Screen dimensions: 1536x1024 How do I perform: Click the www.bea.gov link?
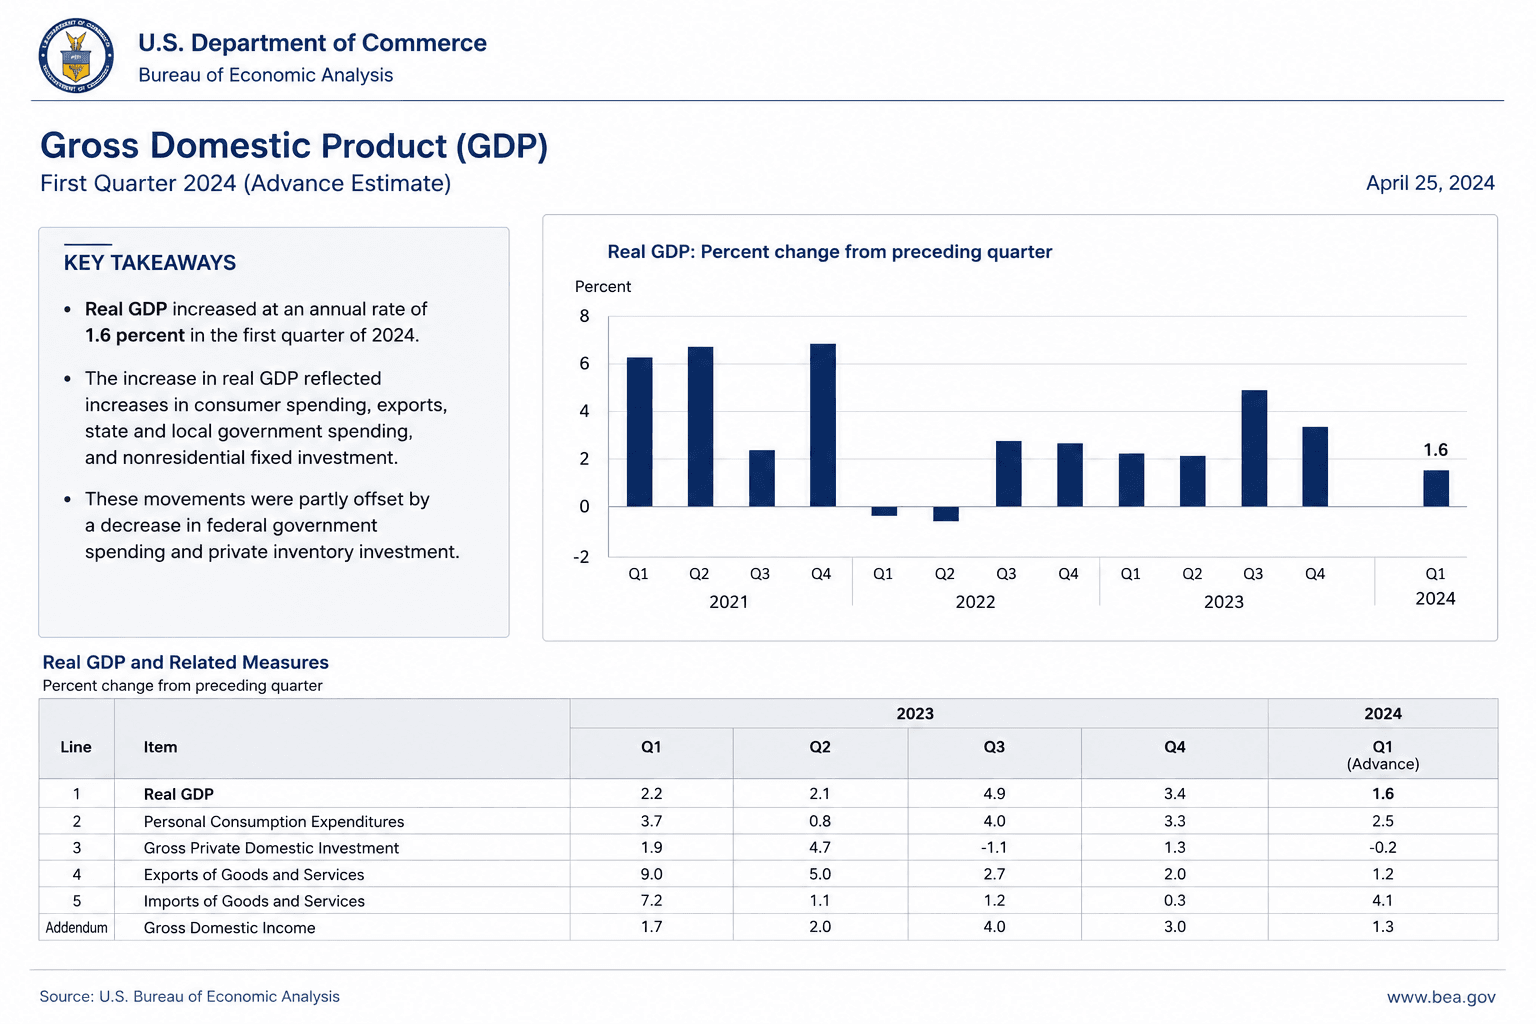(1441, 997)
